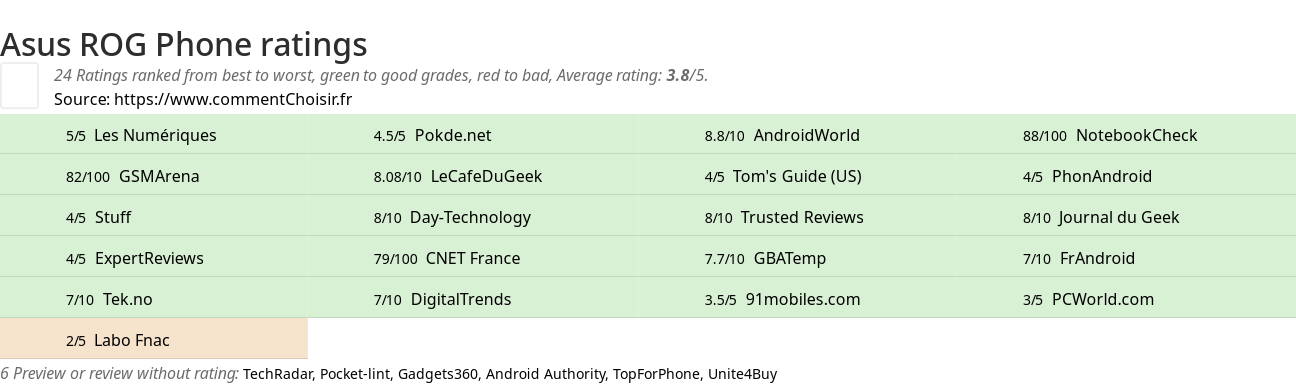Click the DigitalTrends 7/10 rating
Image resolution: width=1296 pixels, height=384 pixels.
[473, 299]
